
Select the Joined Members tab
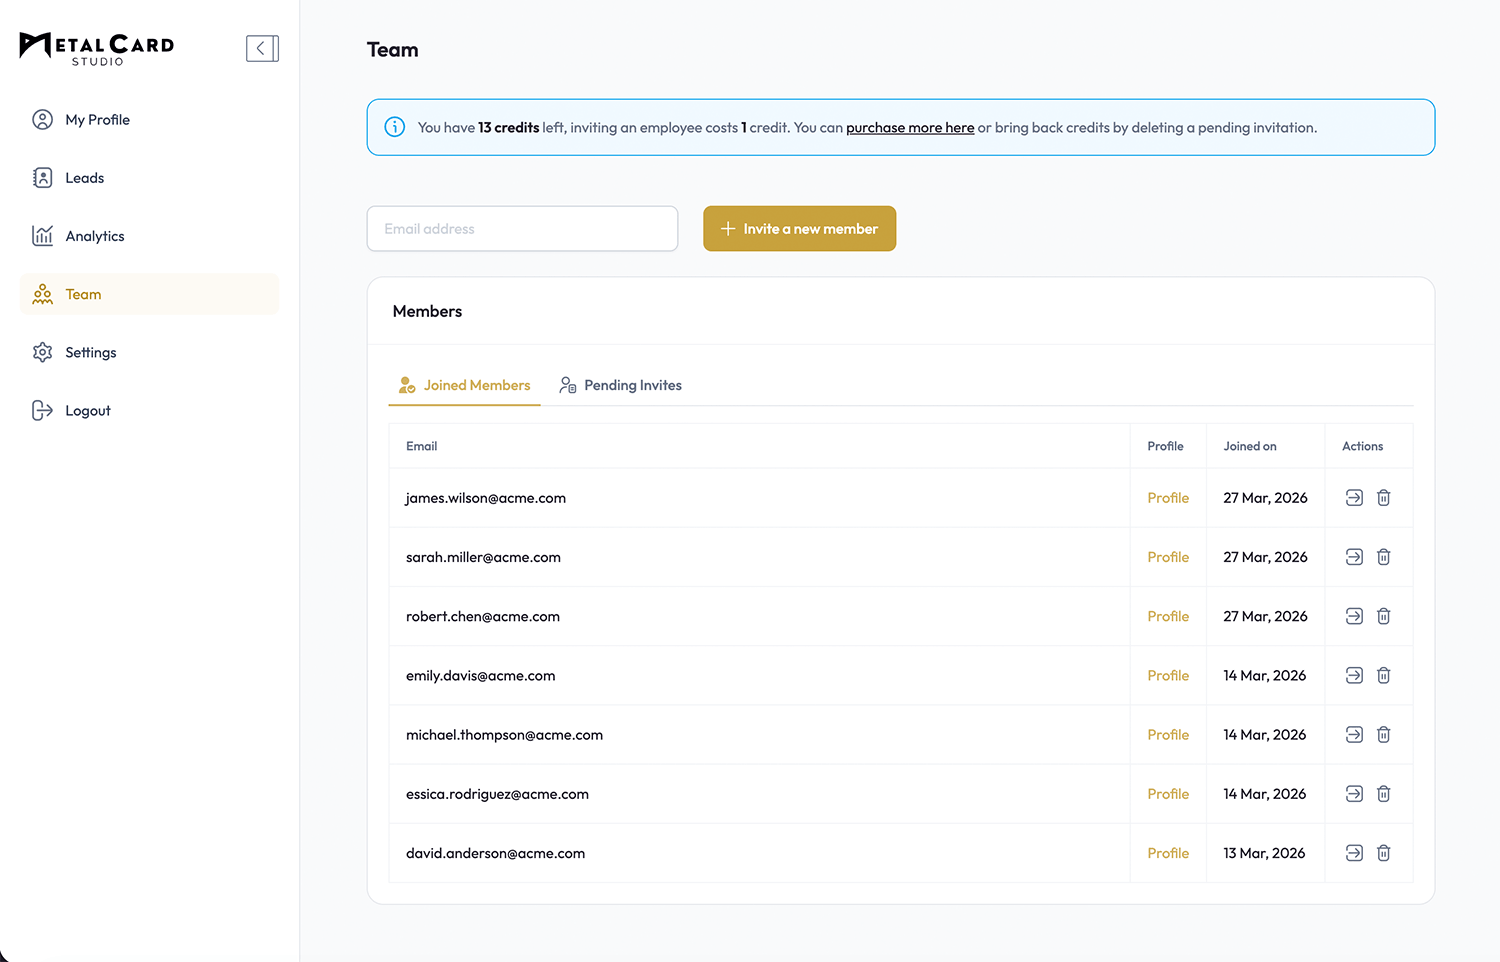pyautogui.click(x=465, y=385)
